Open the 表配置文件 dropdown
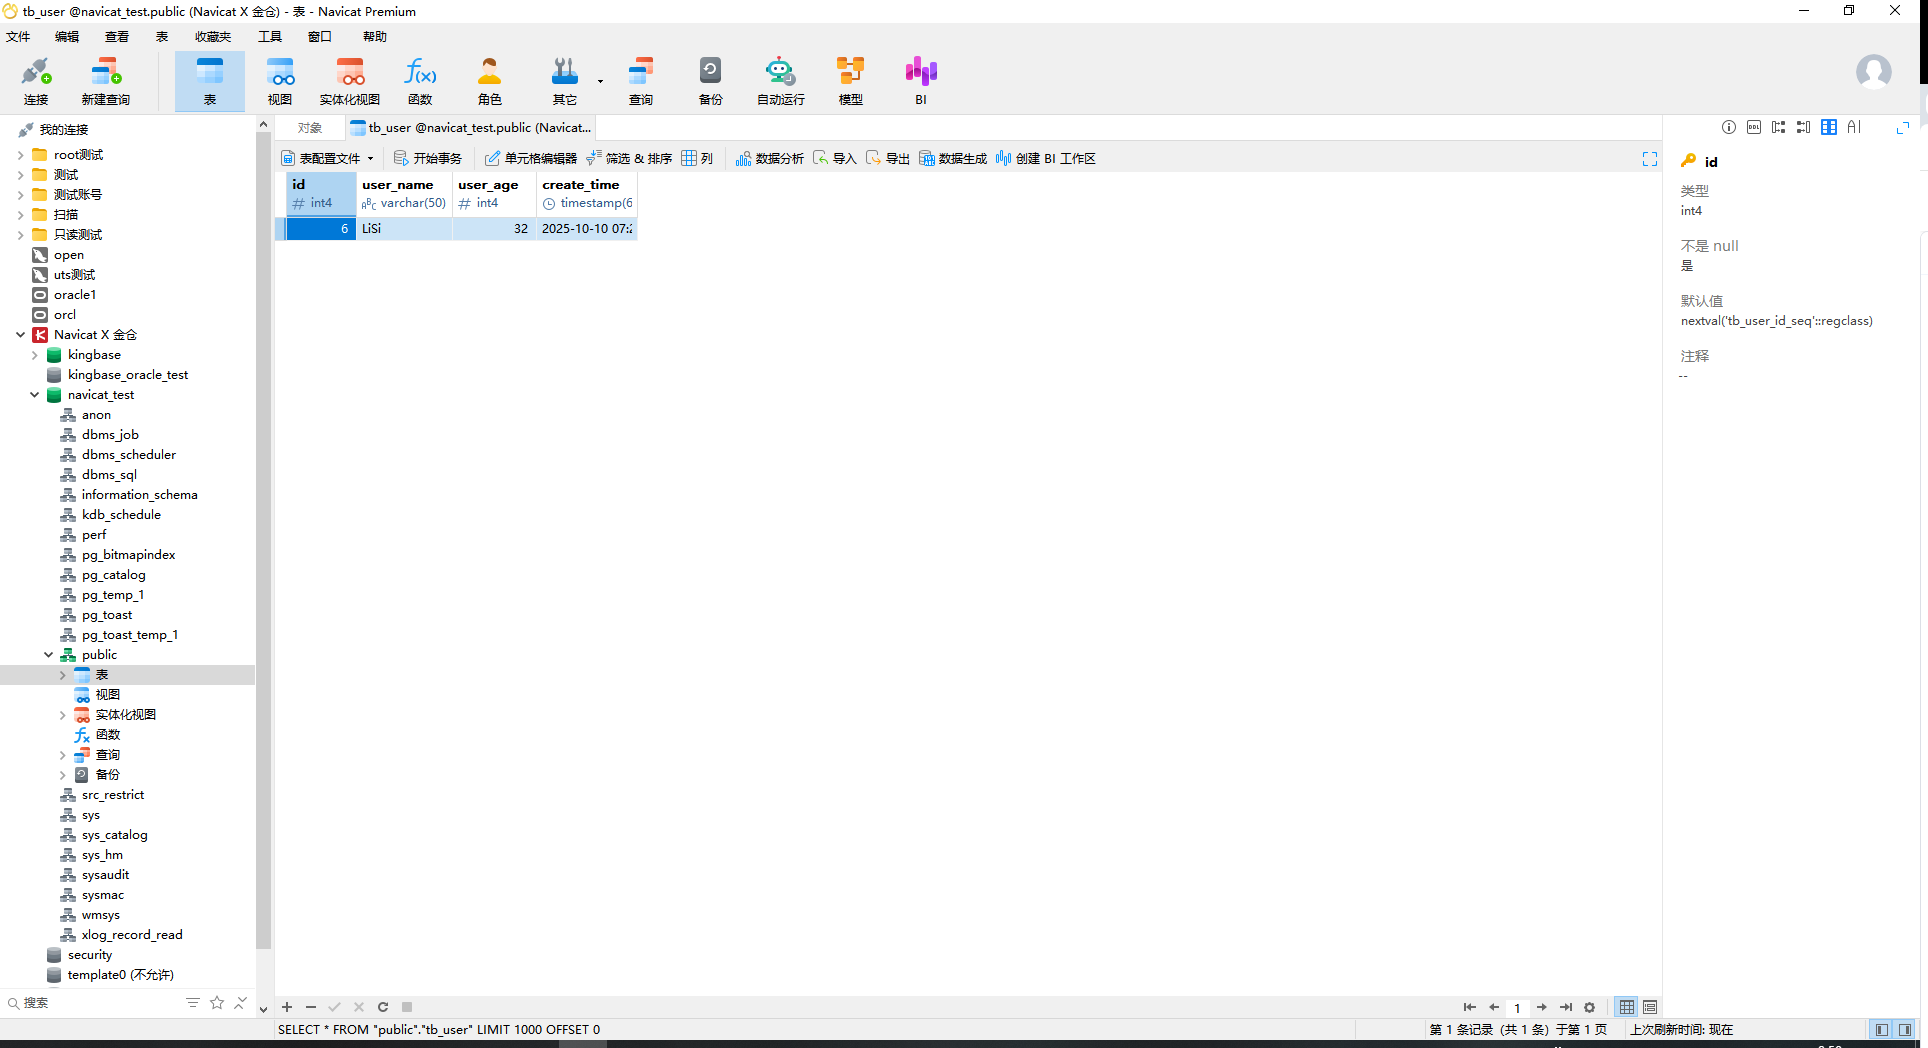Image resolution: width=1928 pixels, height=1048 pixels. pos(327,158)
